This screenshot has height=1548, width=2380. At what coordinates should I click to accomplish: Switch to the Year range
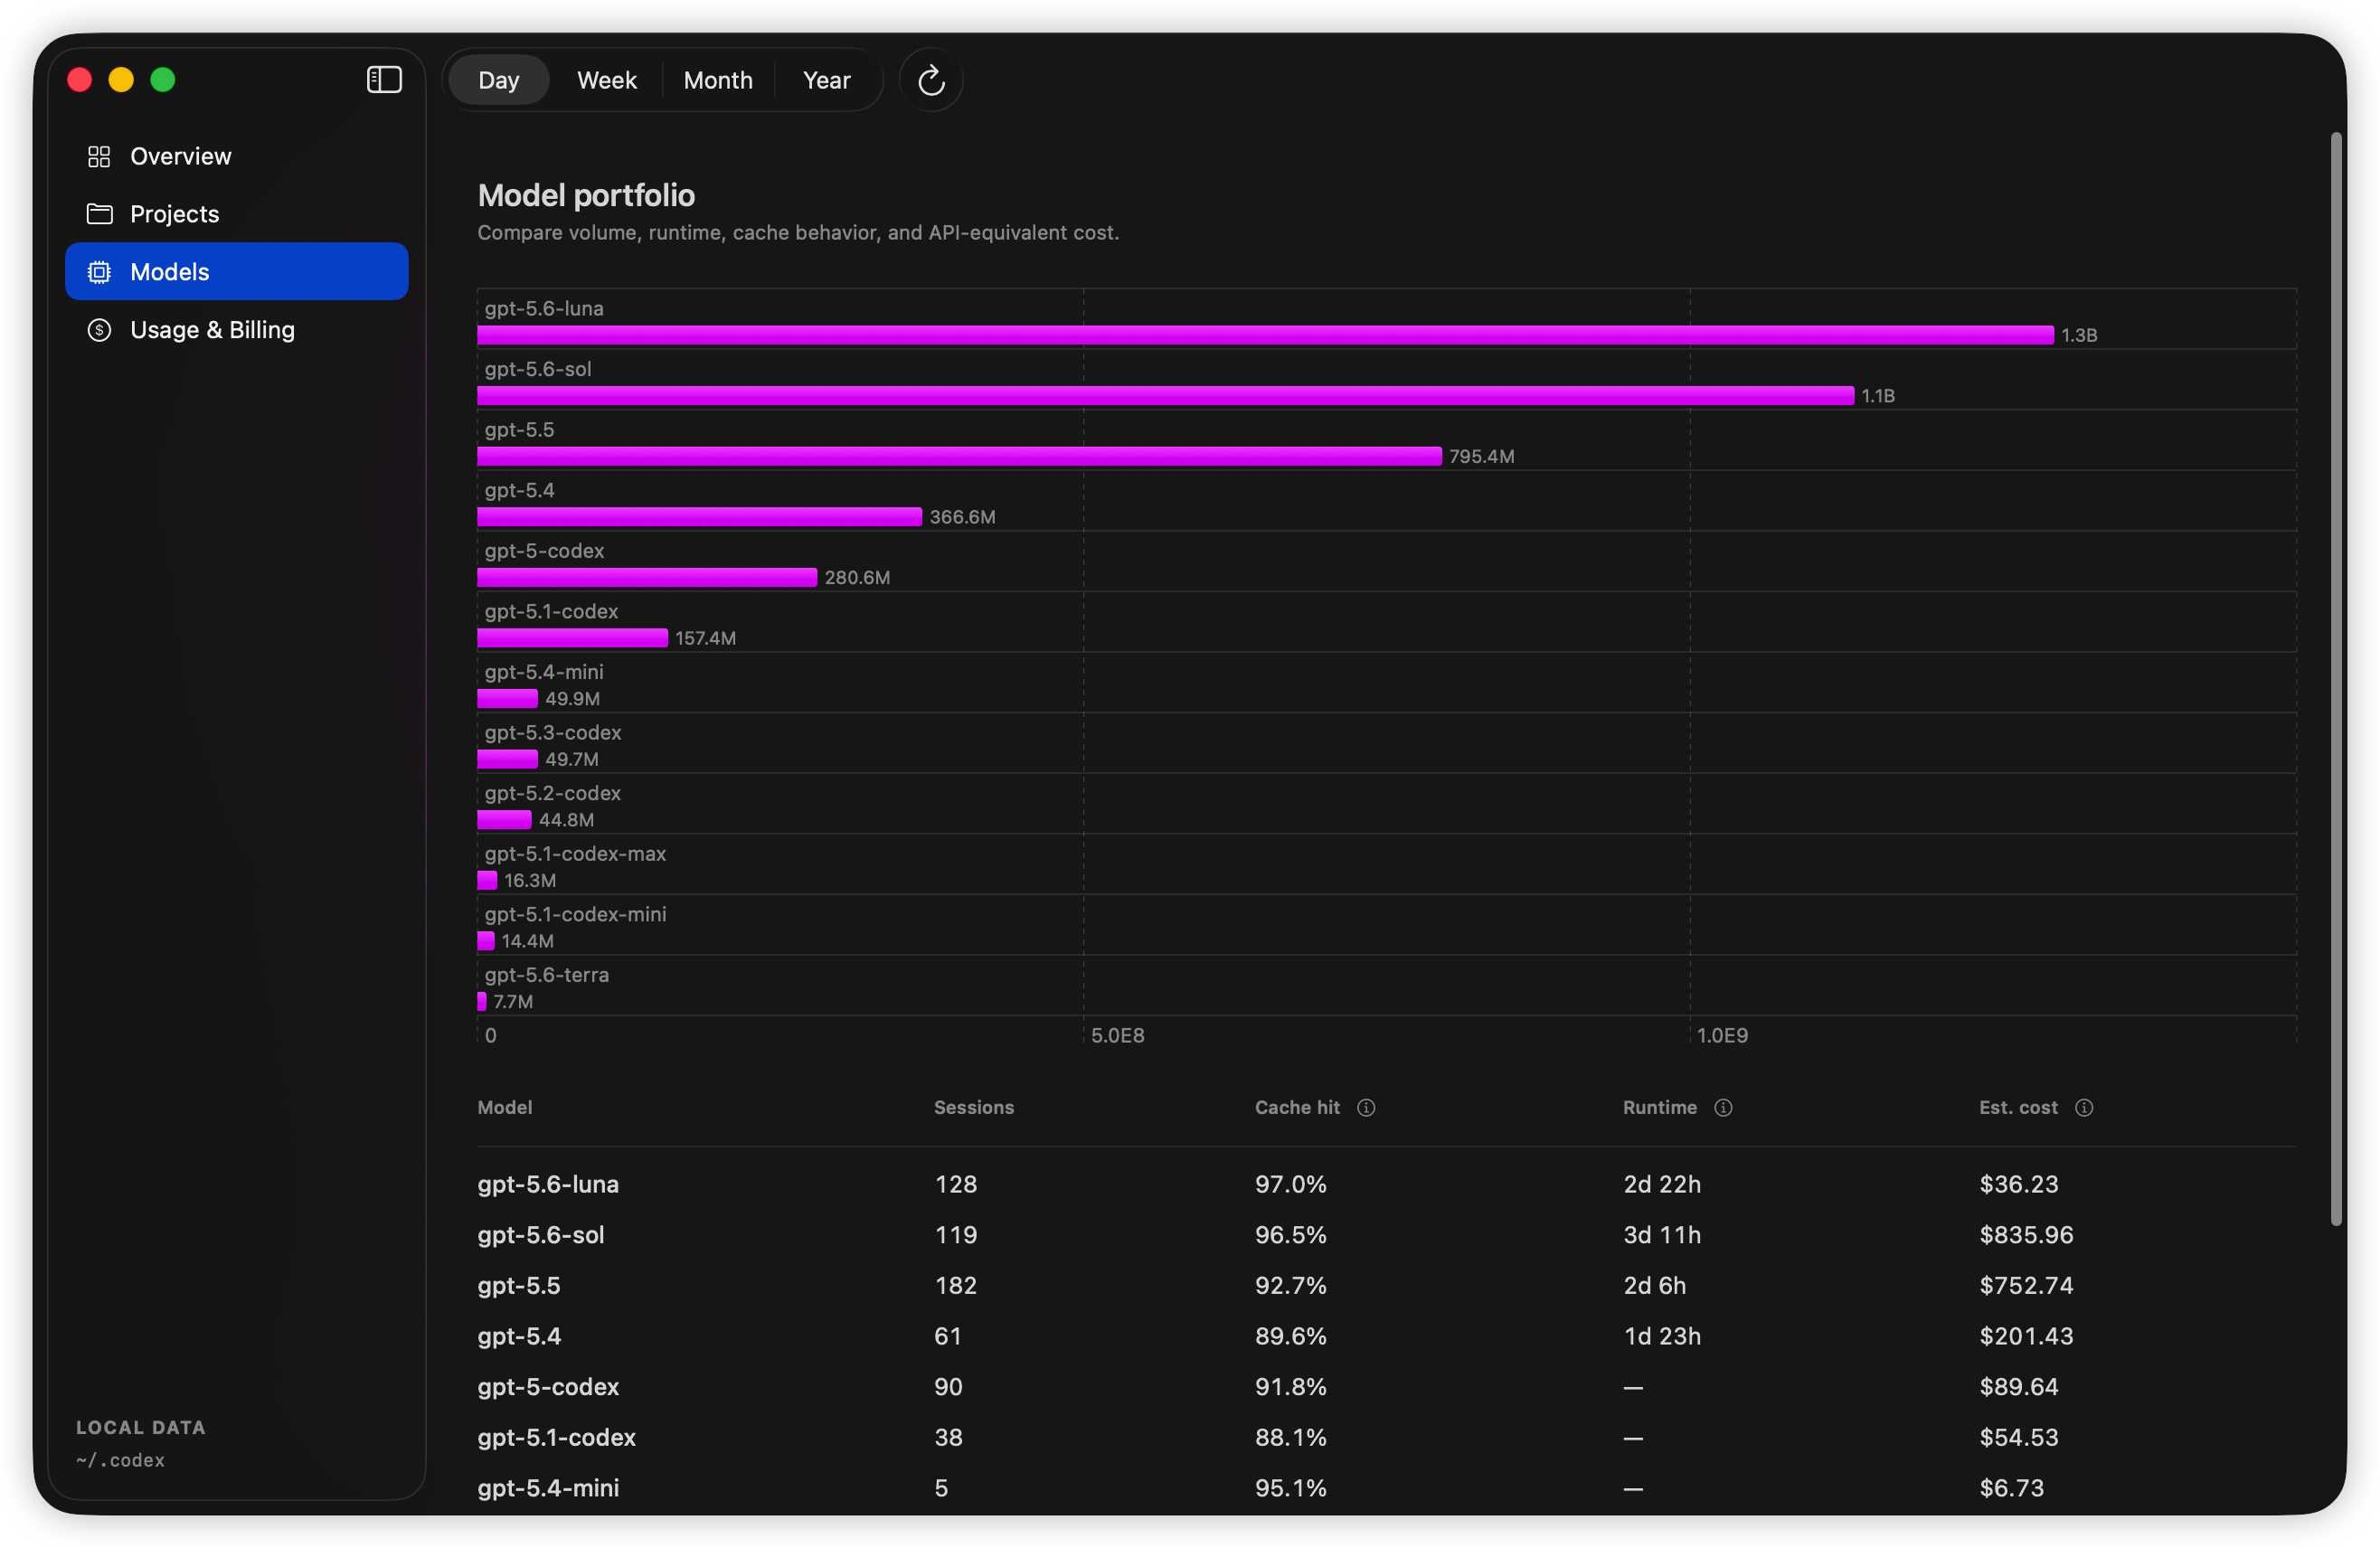pyautogui.click(x=826, y=80)
